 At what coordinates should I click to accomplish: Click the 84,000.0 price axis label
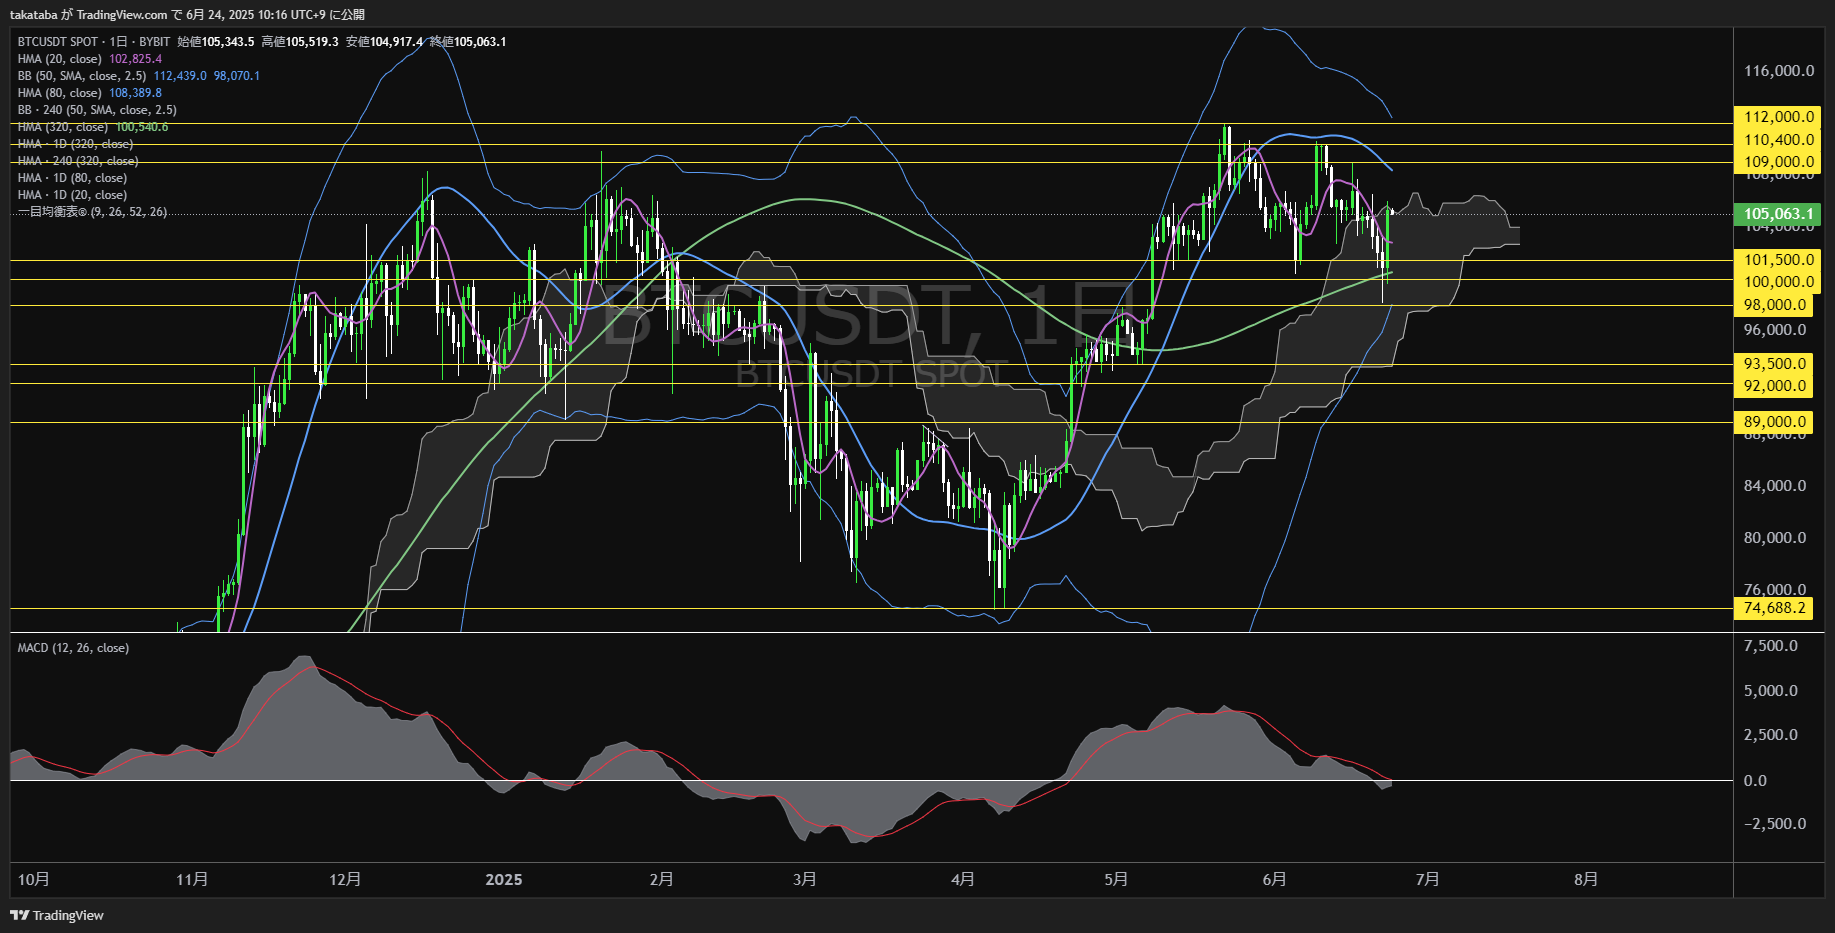click(1775, 486)
